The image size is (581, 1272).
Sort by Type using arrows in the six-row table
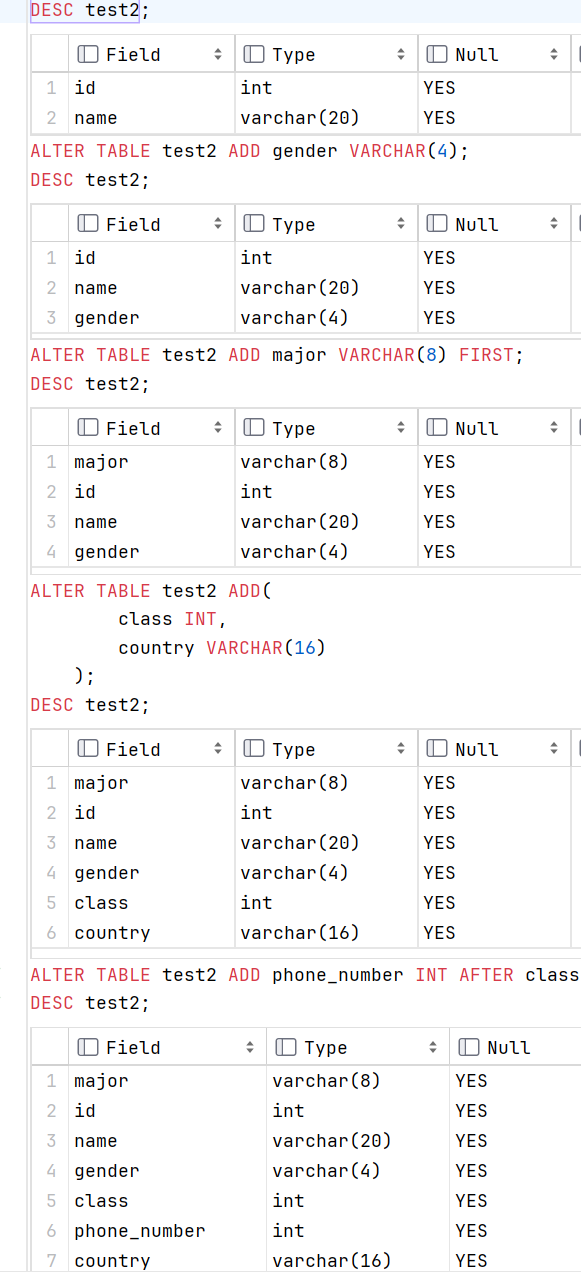coord(401,749)
